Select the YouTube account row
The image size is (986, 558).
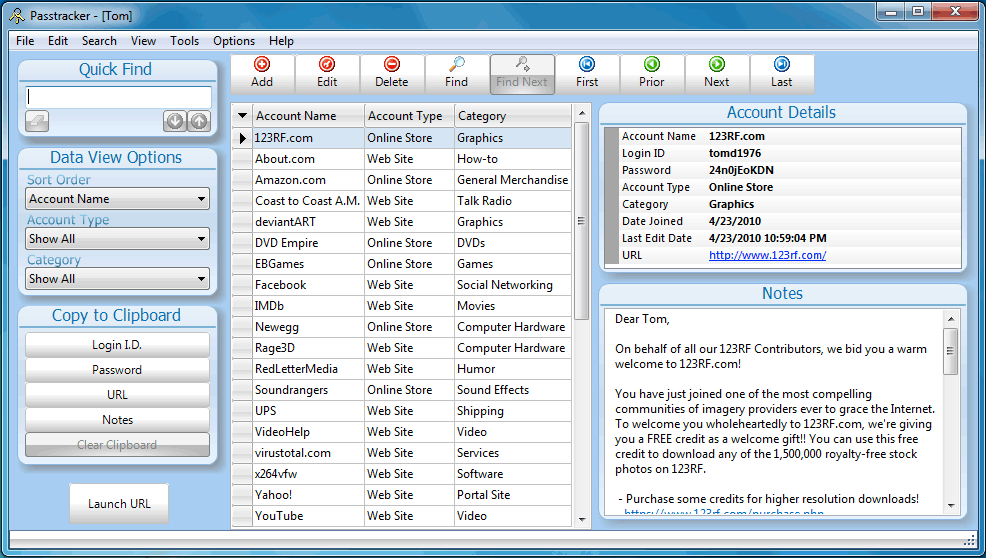[402, 516]
